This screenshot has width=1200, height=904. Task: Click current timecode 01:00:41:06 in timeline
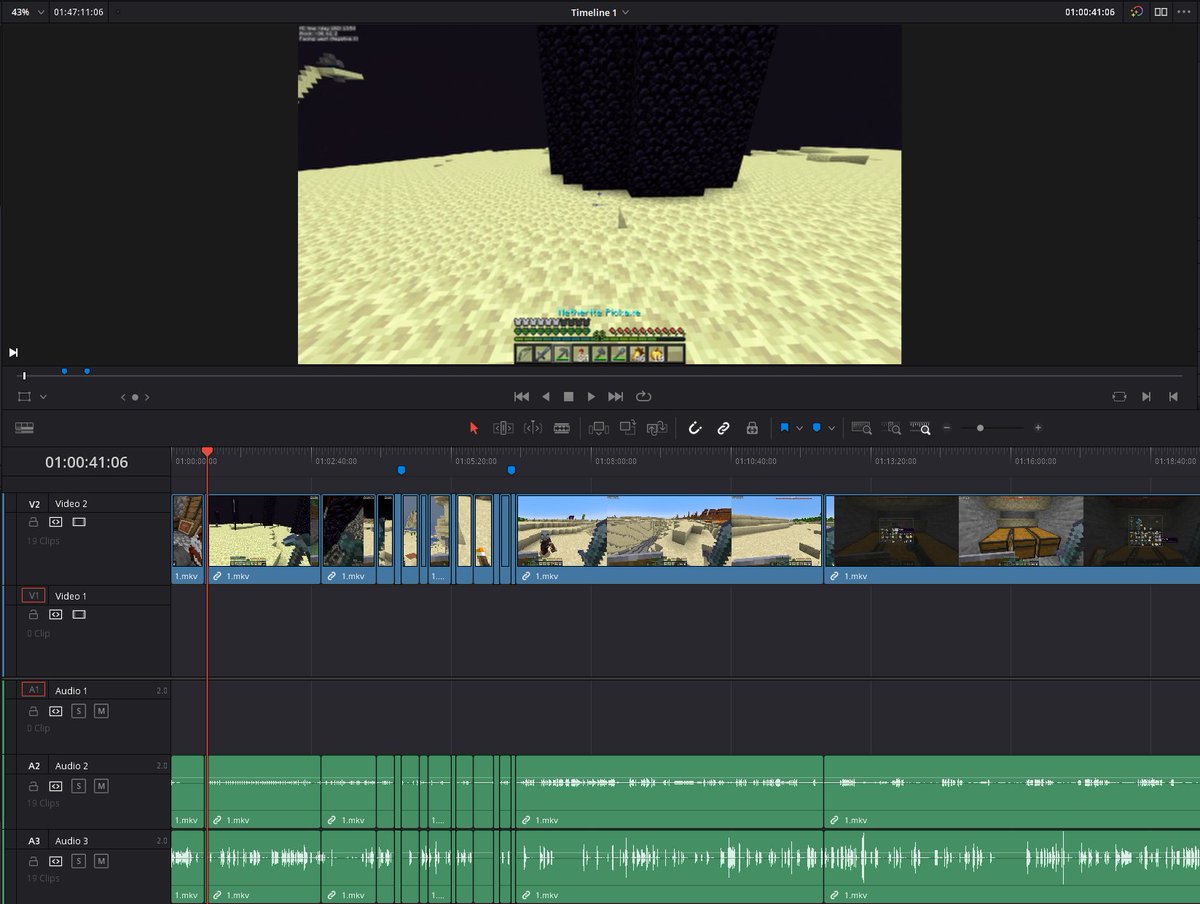coord(86,462)
